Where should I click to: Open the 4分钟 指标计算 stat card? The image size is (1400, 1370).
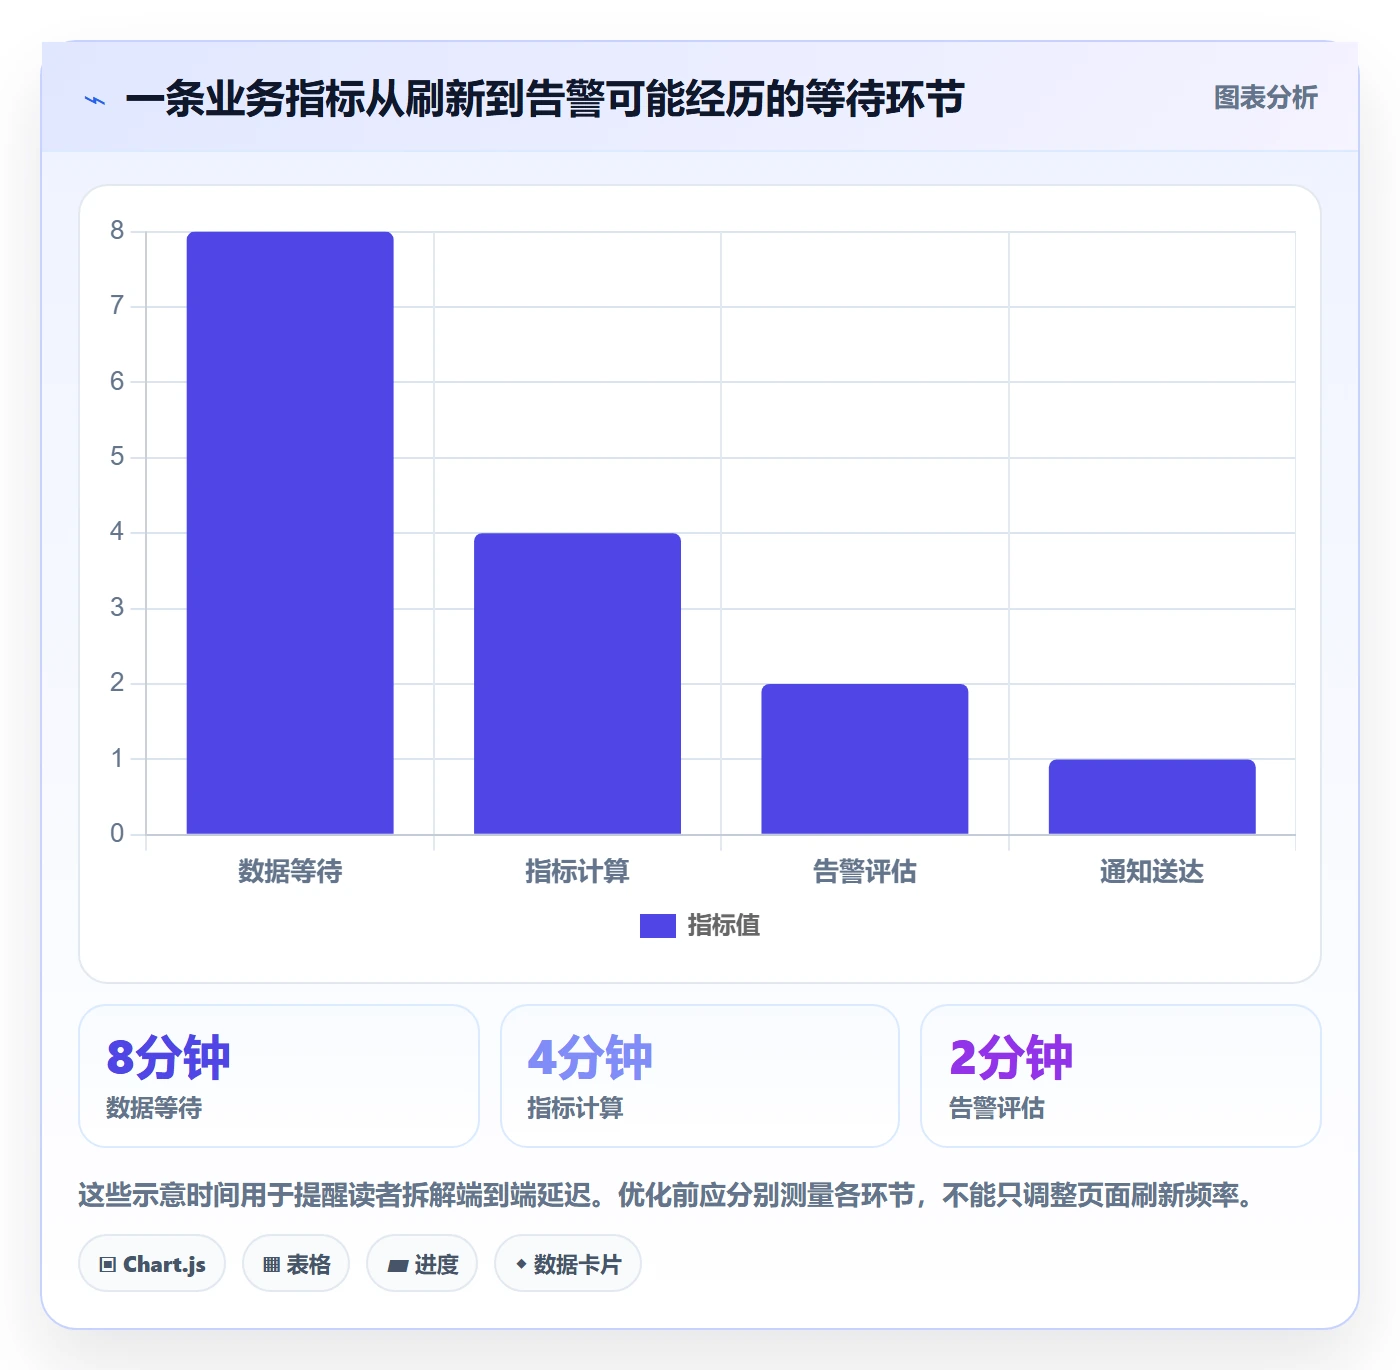tap(700, 1076)
